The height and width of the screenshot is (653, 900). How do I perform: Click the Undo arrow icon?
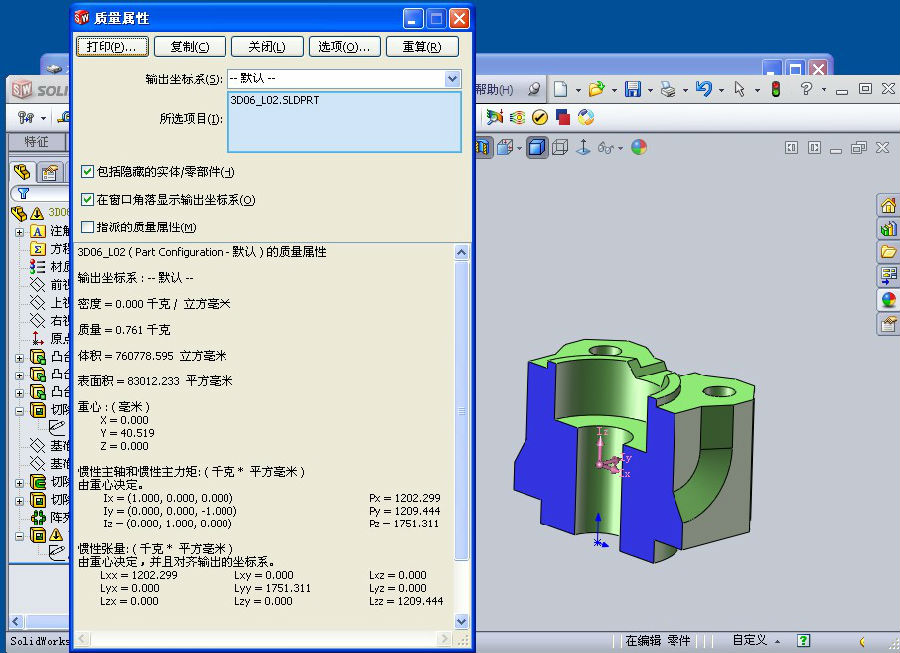click(x=703, y=89)
